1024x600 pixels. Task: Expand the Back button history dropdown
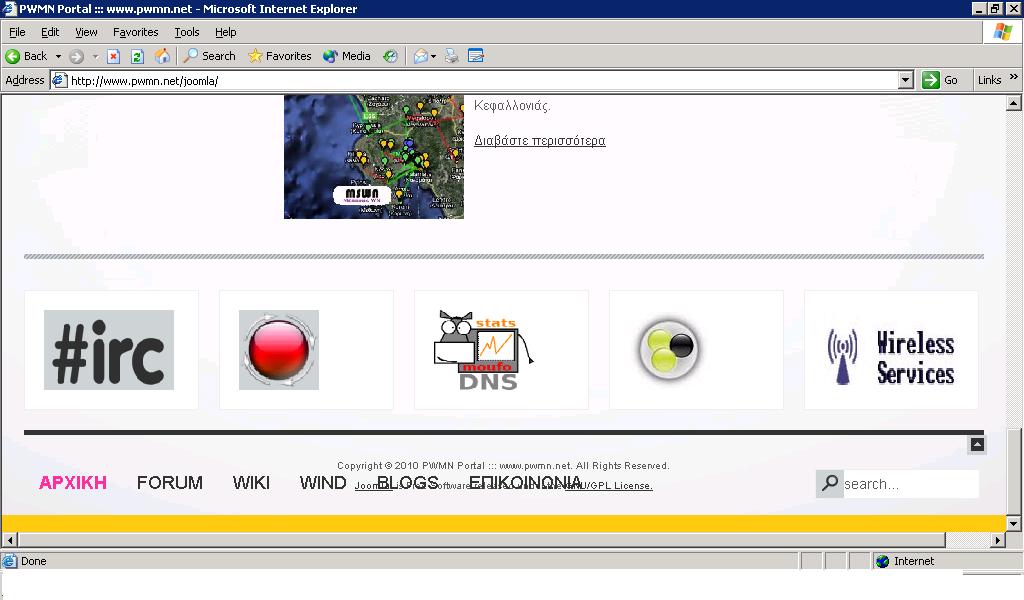click(58, 56)
